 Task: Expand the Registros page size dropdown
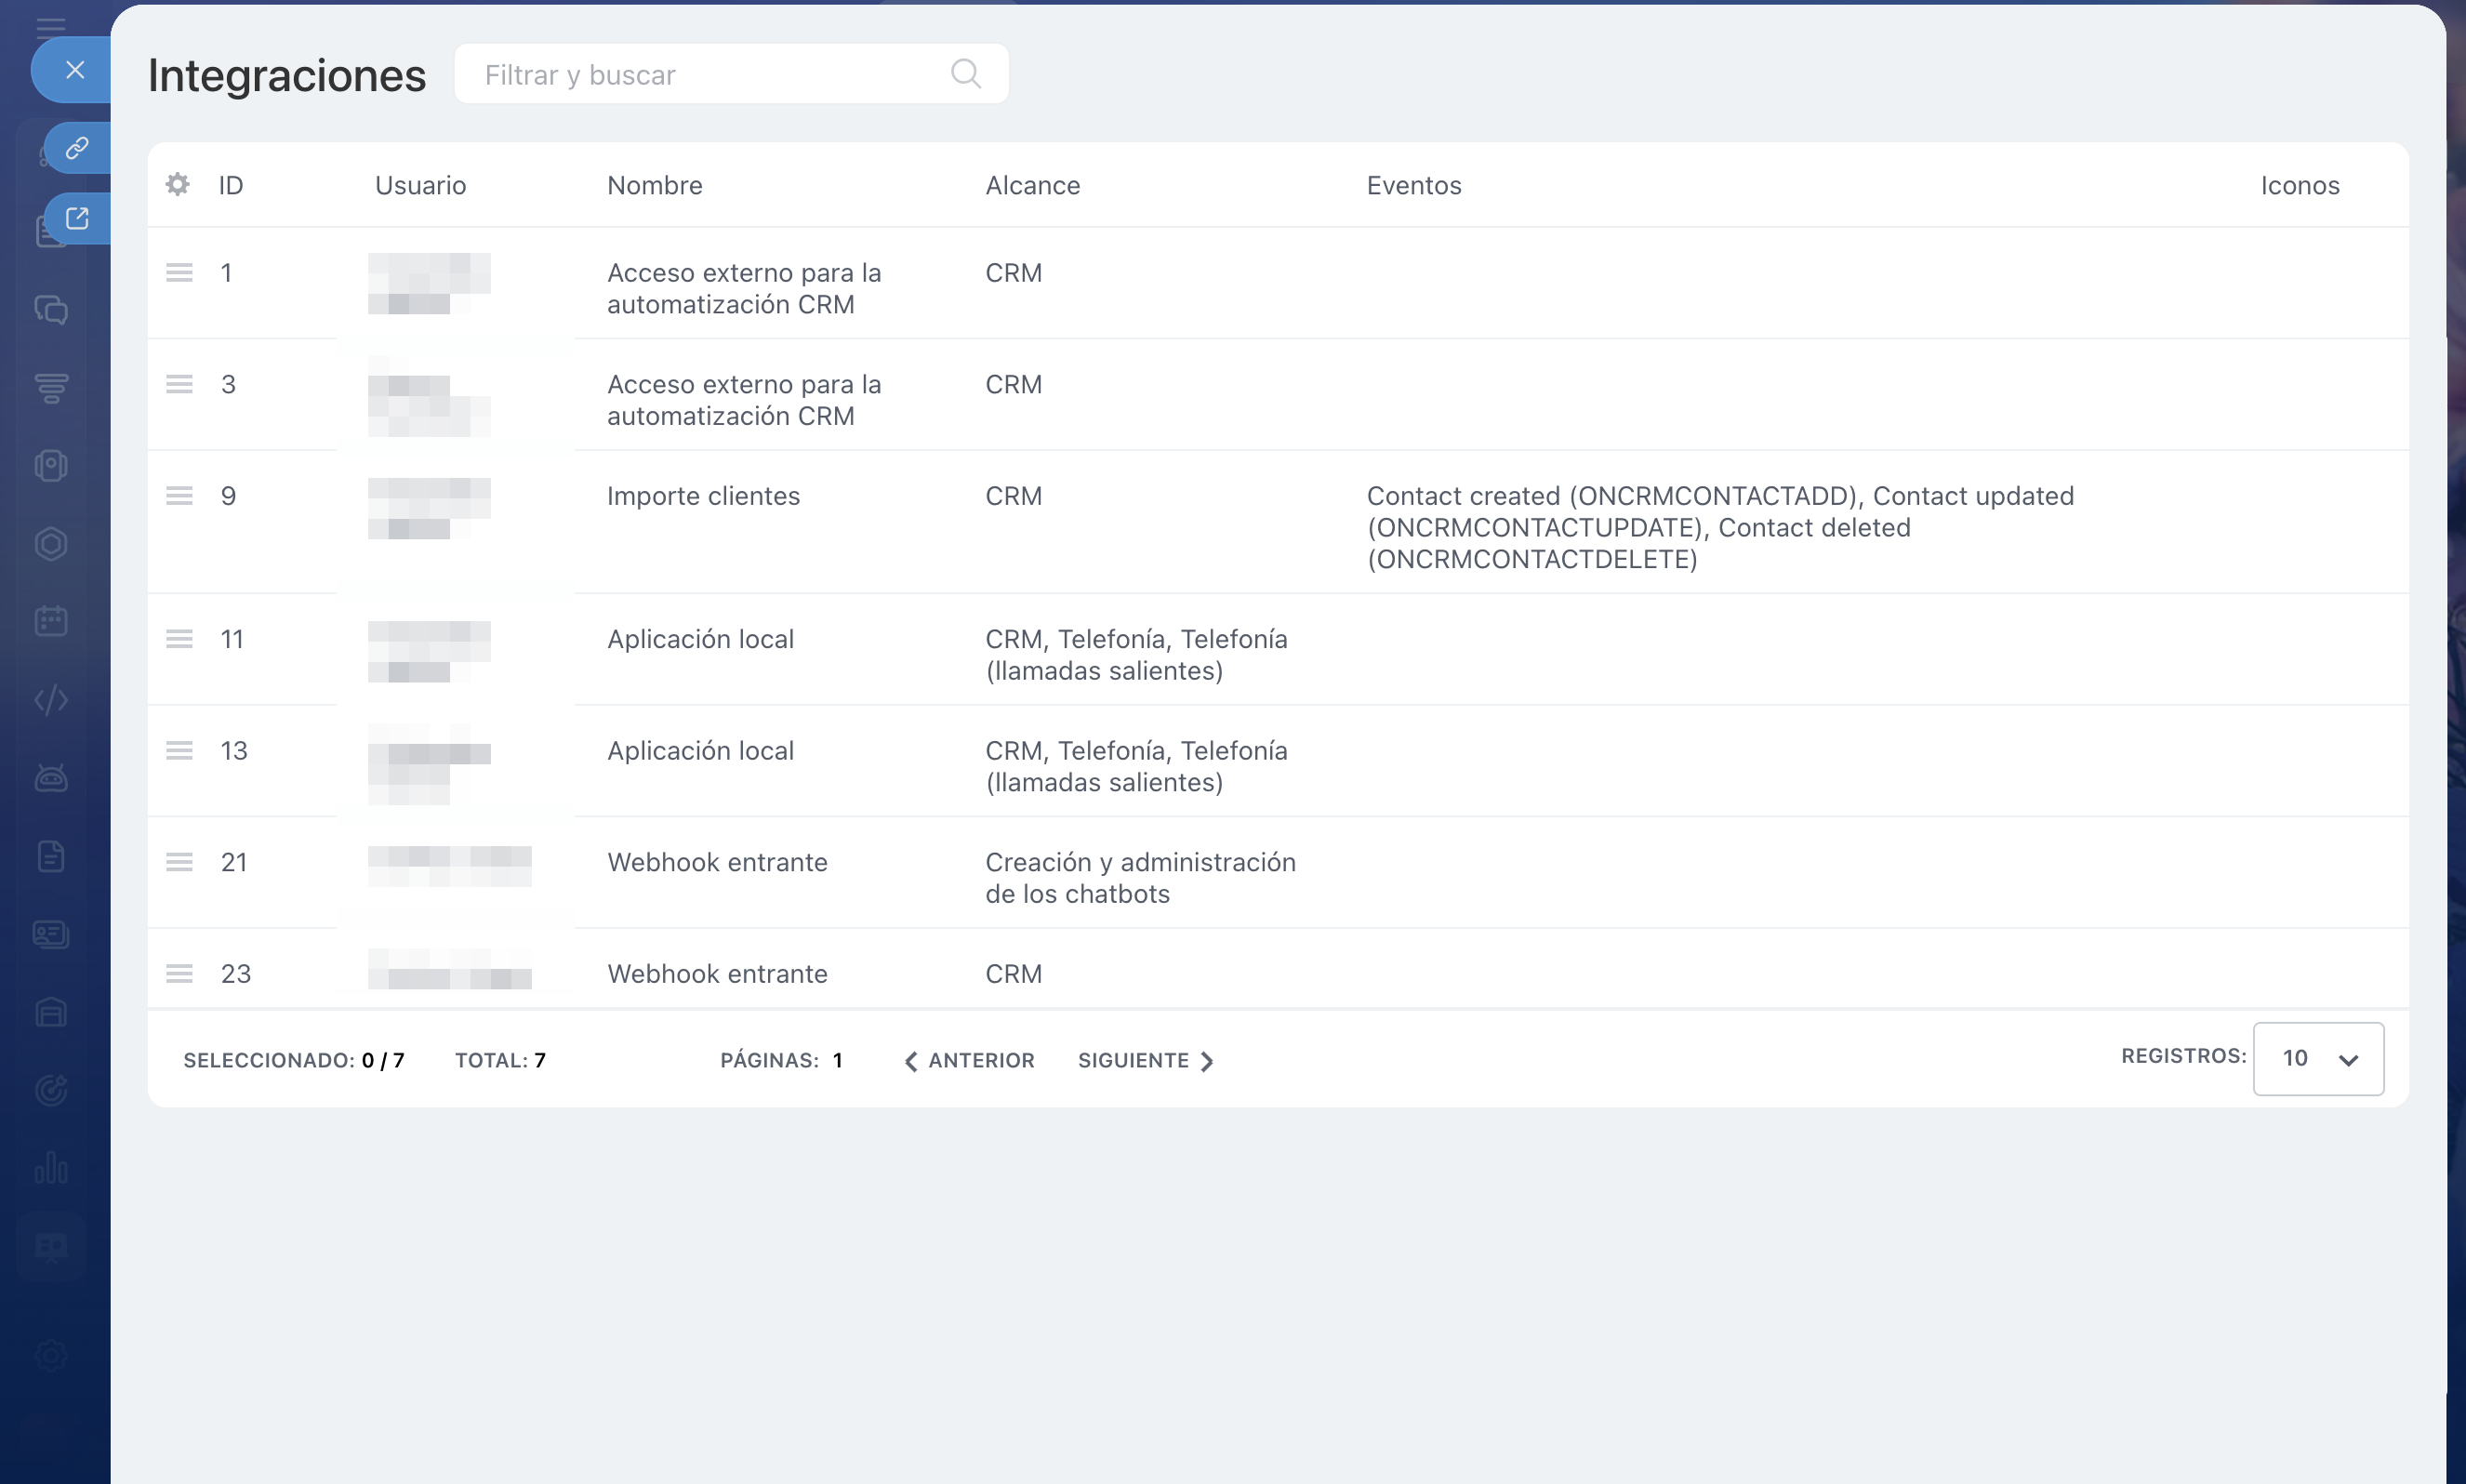(2317, 1058)
